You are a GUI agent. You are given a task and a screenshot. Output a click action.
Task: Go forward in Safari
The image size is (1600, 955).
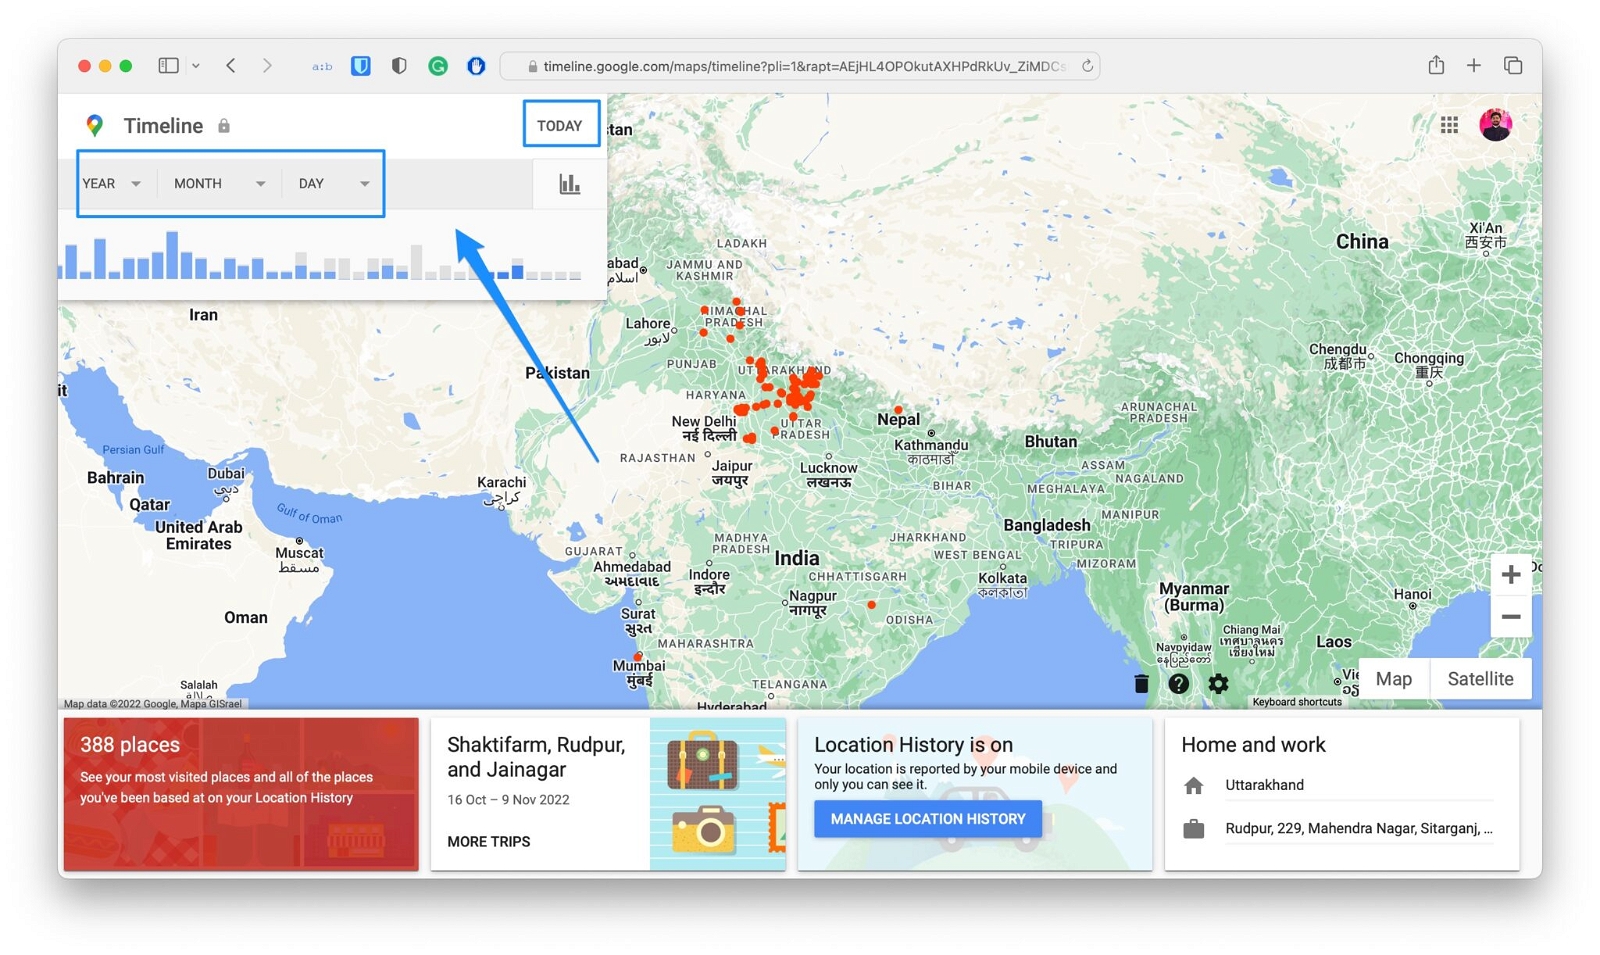[x=267, y=66]
